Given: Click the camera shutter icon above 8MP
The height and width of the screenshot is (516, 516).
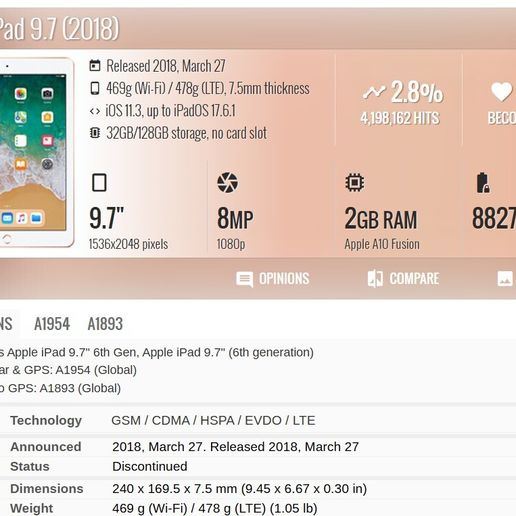Looking at the screenshot, I should point(227,182).
